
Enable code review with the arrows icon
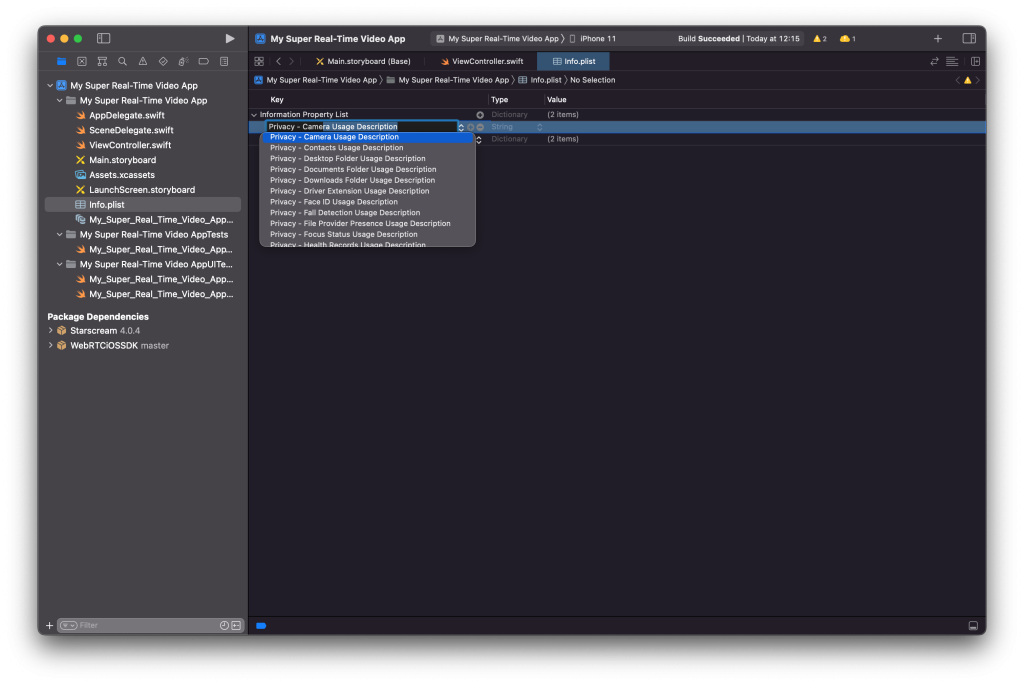pyautogui.click(x=935, y=61)
